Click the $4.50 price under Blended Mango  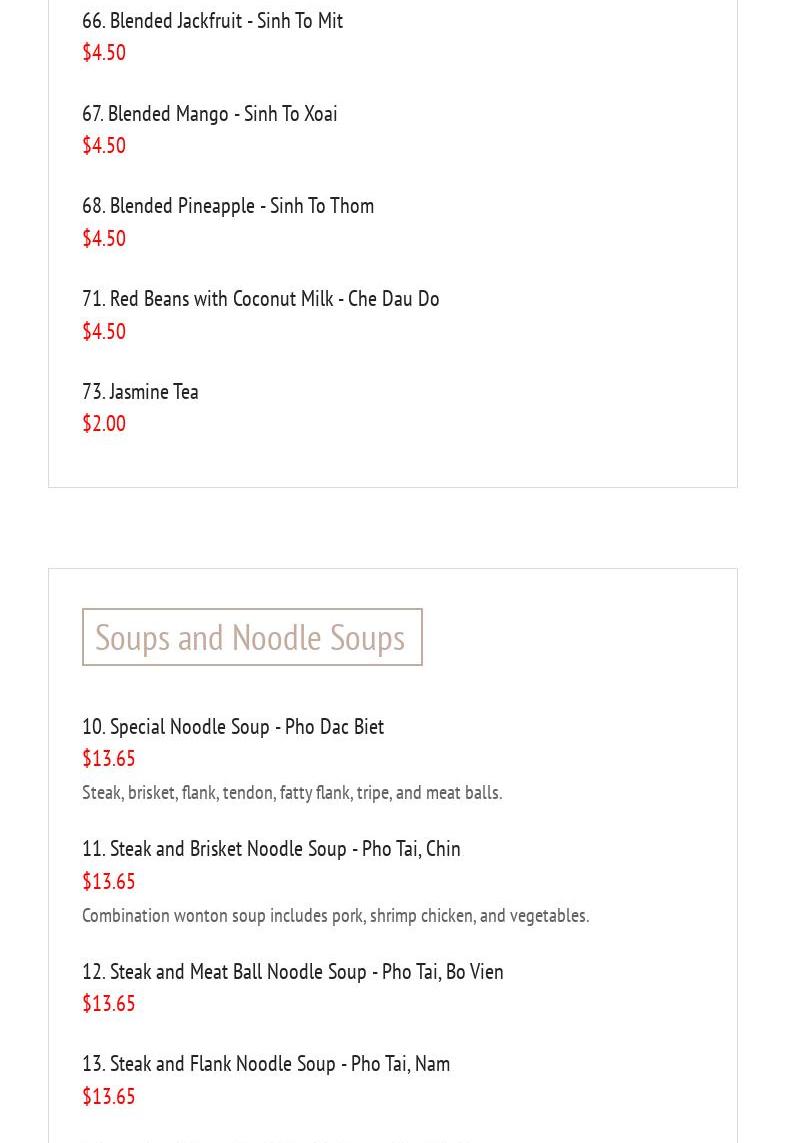pos(104,146)
